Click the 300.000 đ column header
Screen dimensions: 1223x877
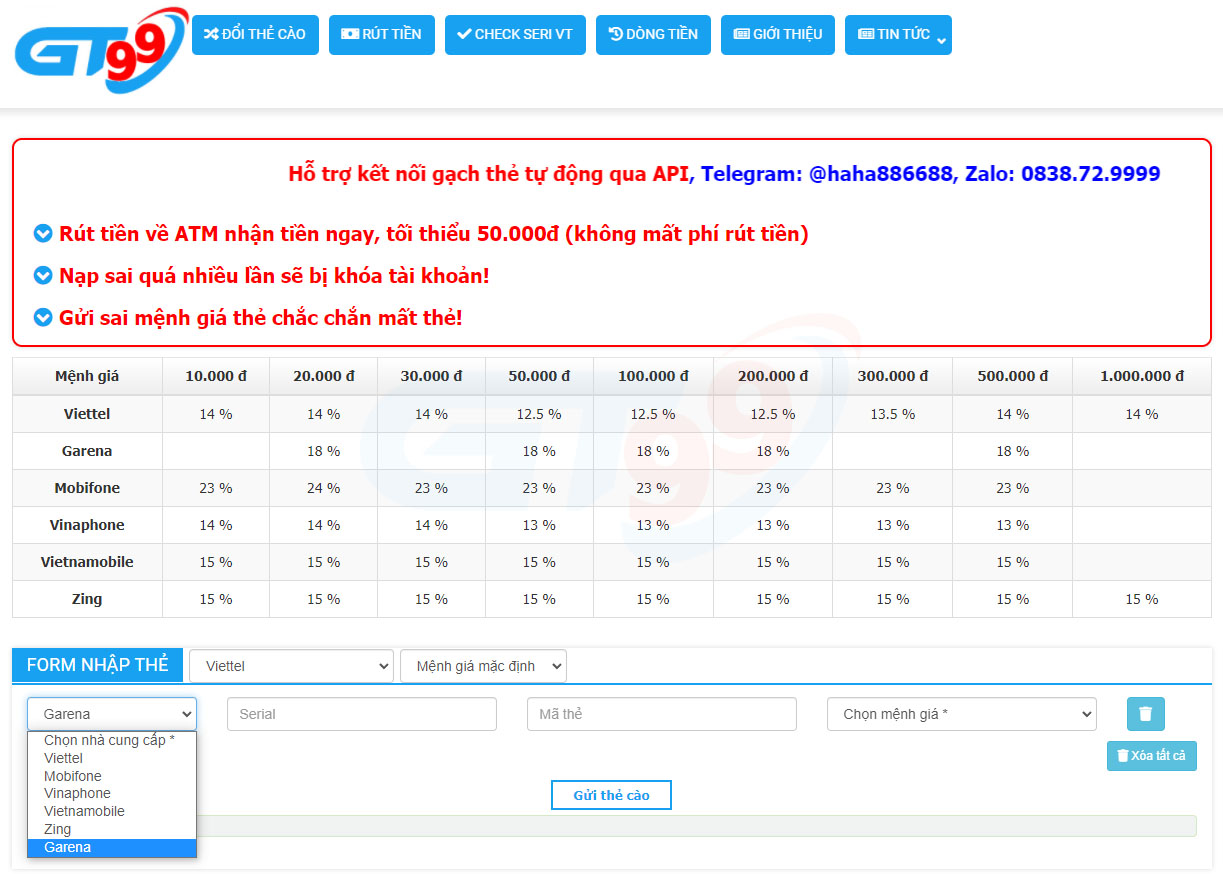pyautogui.click(x=892, y=376)
